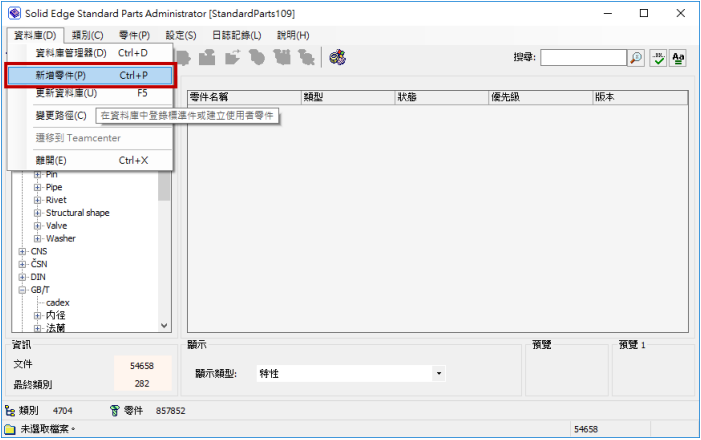Viewport: 701px width, 440px height.
Task: Open the 零件(P) menu
Action: coord(135,35)
